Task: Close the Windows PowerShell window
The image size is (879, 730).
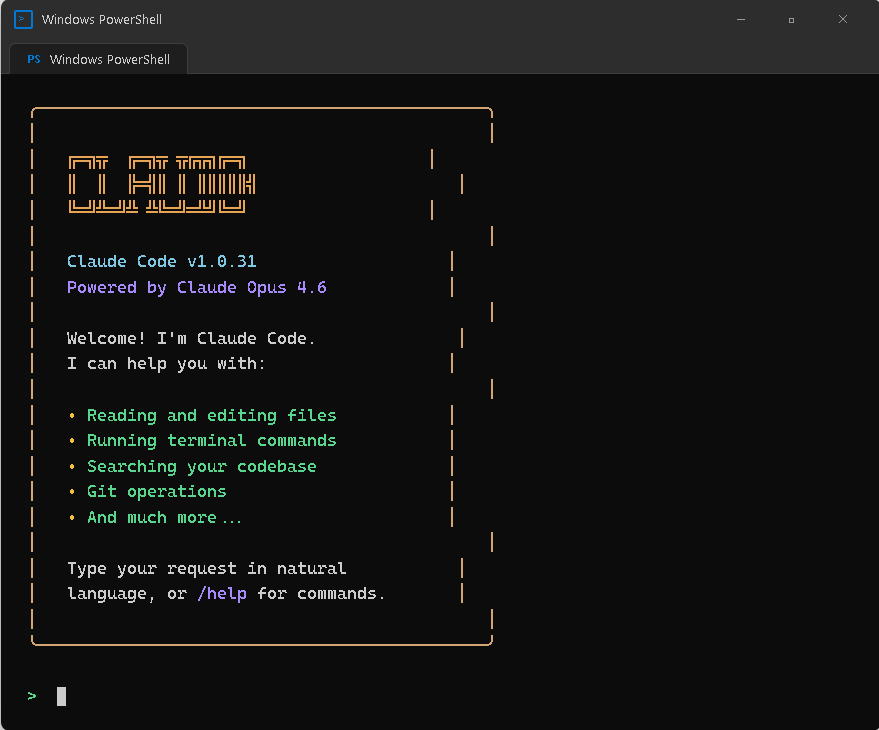Action: pyautogui.click(x=842, y=19)
